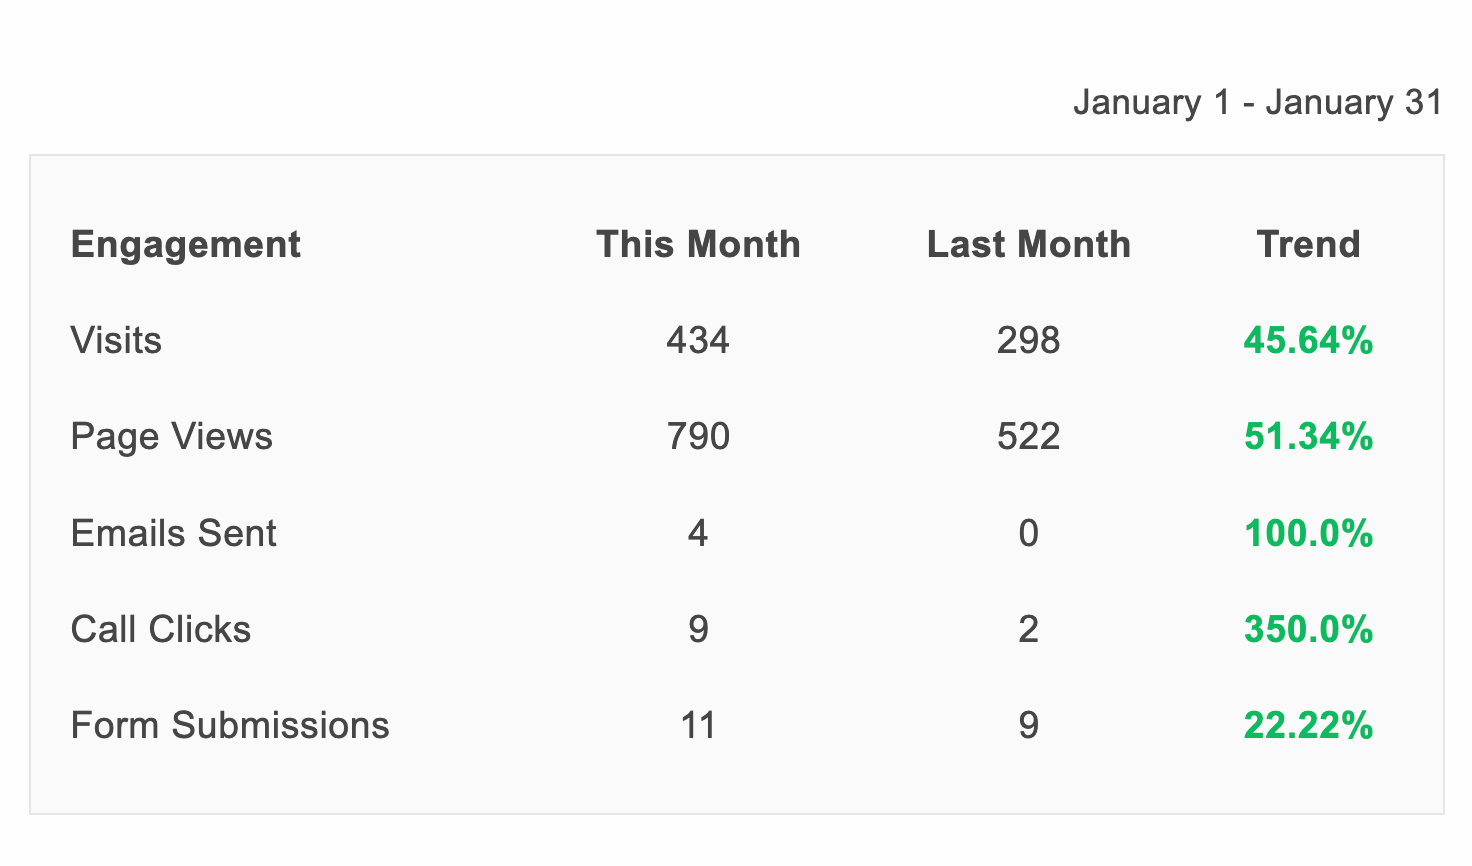This screenshot has height=866, width=1472.
Task: Click Visits this month value 434
Action: tap(698, 341)
